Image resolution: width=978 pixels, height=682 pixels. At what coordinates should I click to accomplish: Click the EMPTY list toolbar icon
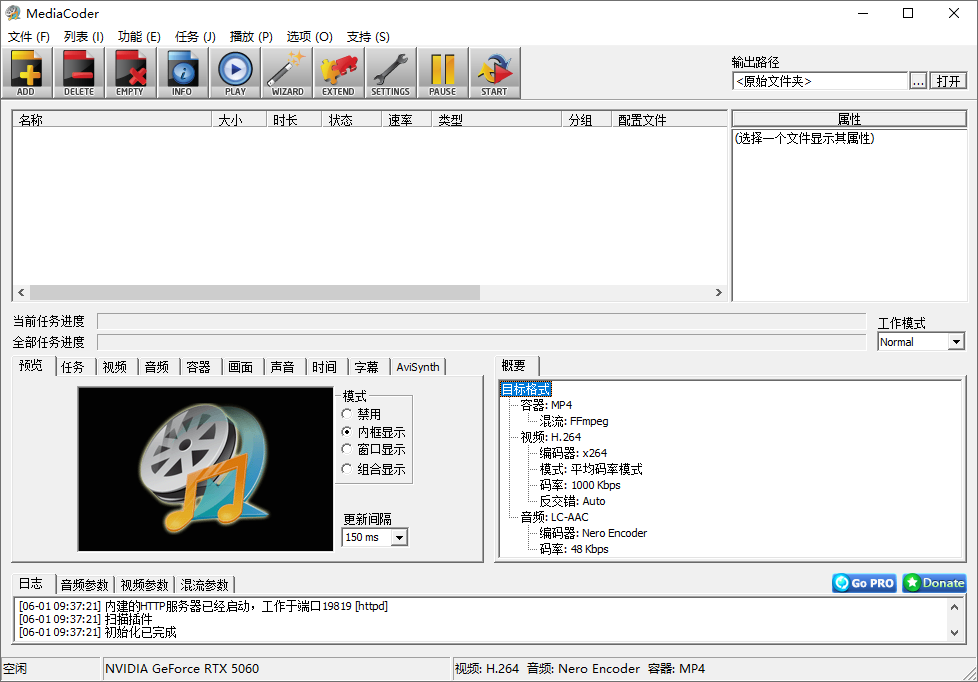click(130, 72)
